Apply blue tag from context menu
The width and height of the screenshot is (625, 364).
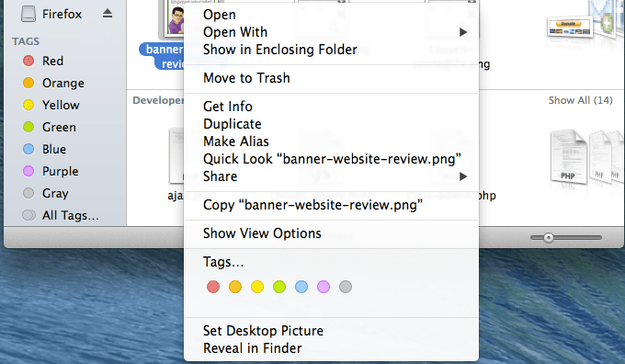tap(301, 287)
